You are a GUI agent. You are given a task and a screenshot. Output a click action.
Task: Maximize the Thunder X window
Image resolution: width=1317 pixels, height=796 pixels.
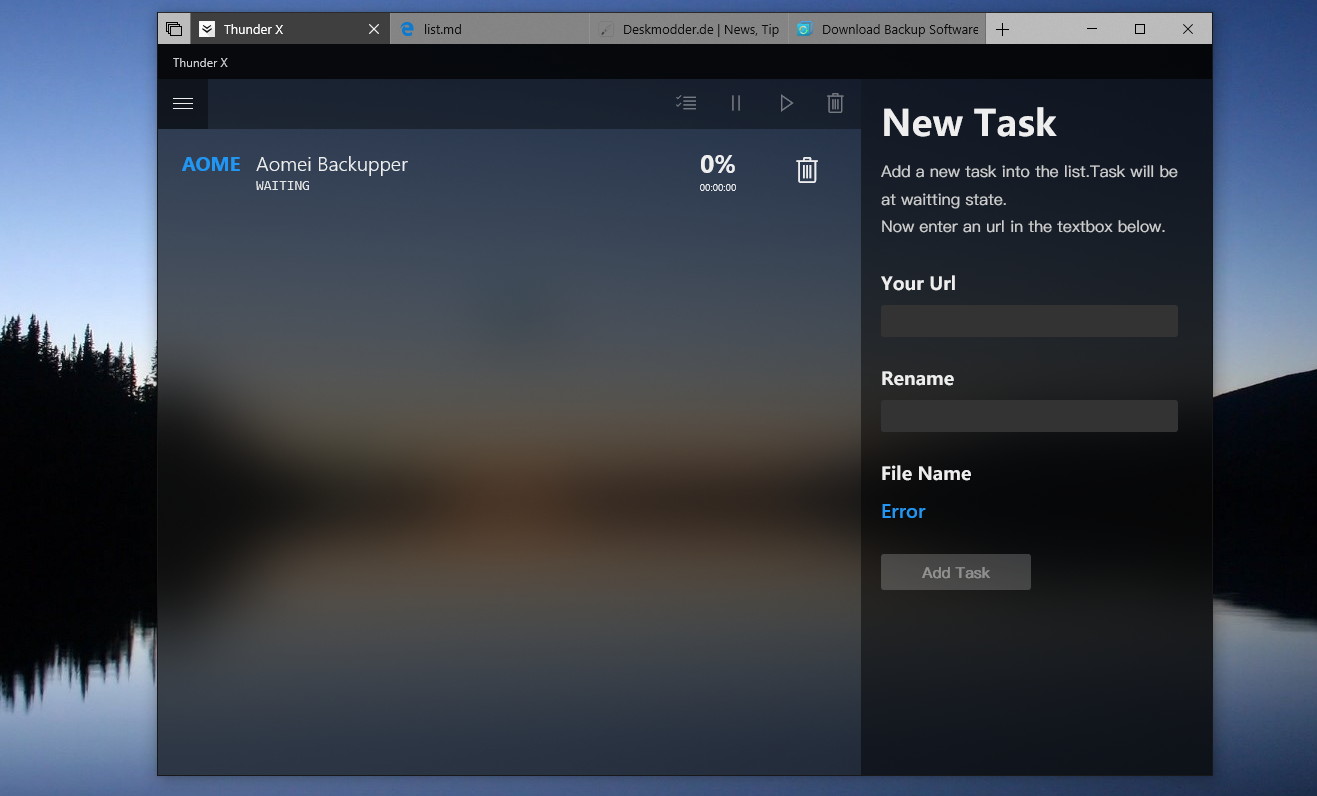(1140, 29)
